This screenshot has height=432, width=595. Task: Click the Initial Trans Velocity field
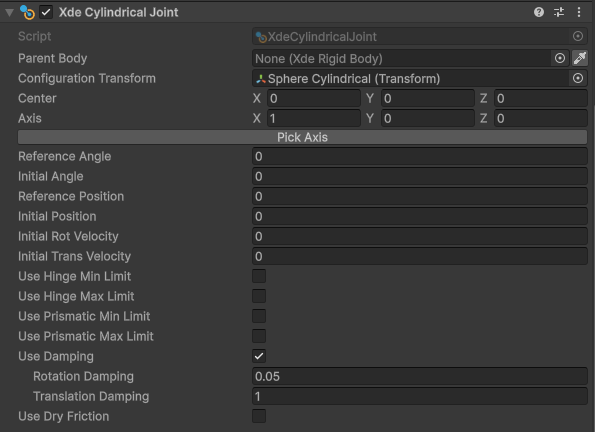[x=420, y=256]
